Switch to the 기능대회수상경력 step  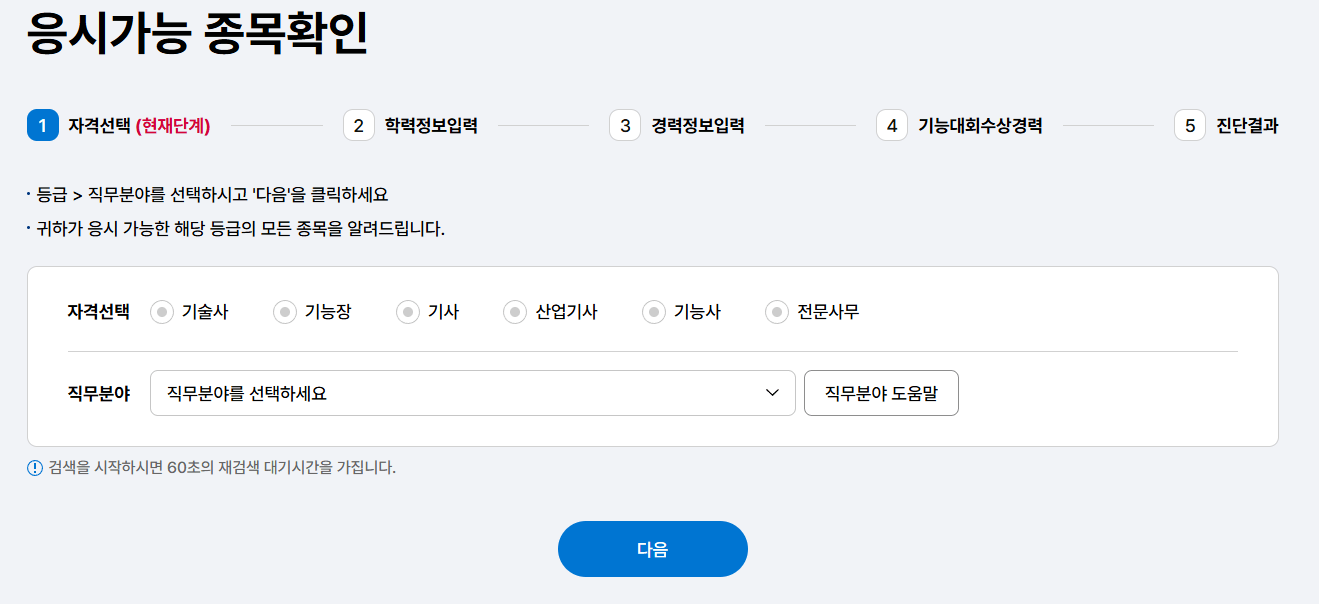click(x=978, y=125)
